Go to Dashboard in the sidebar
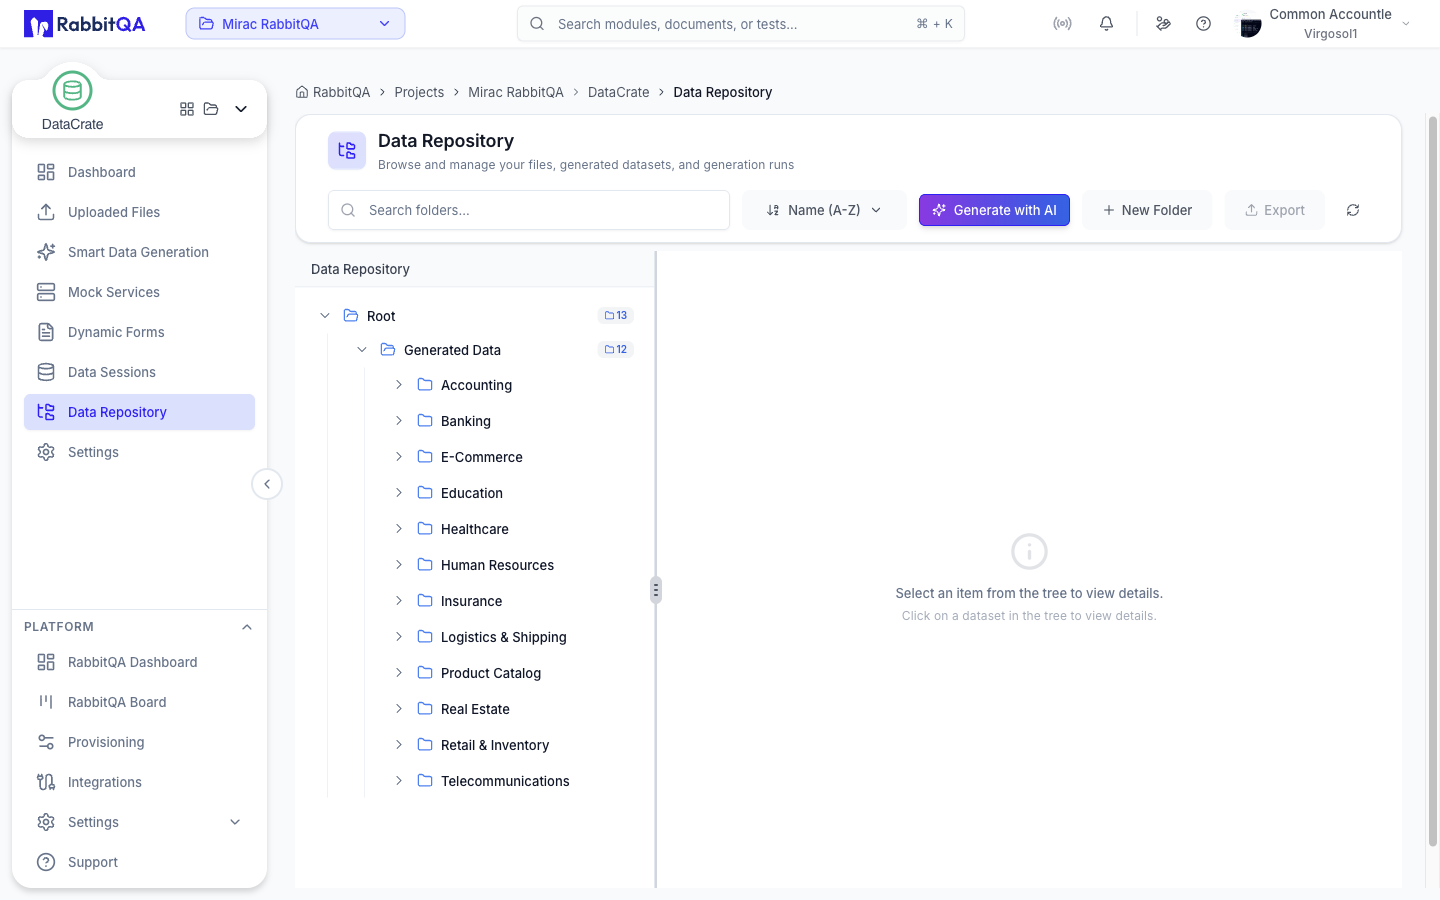 (139, 172)
